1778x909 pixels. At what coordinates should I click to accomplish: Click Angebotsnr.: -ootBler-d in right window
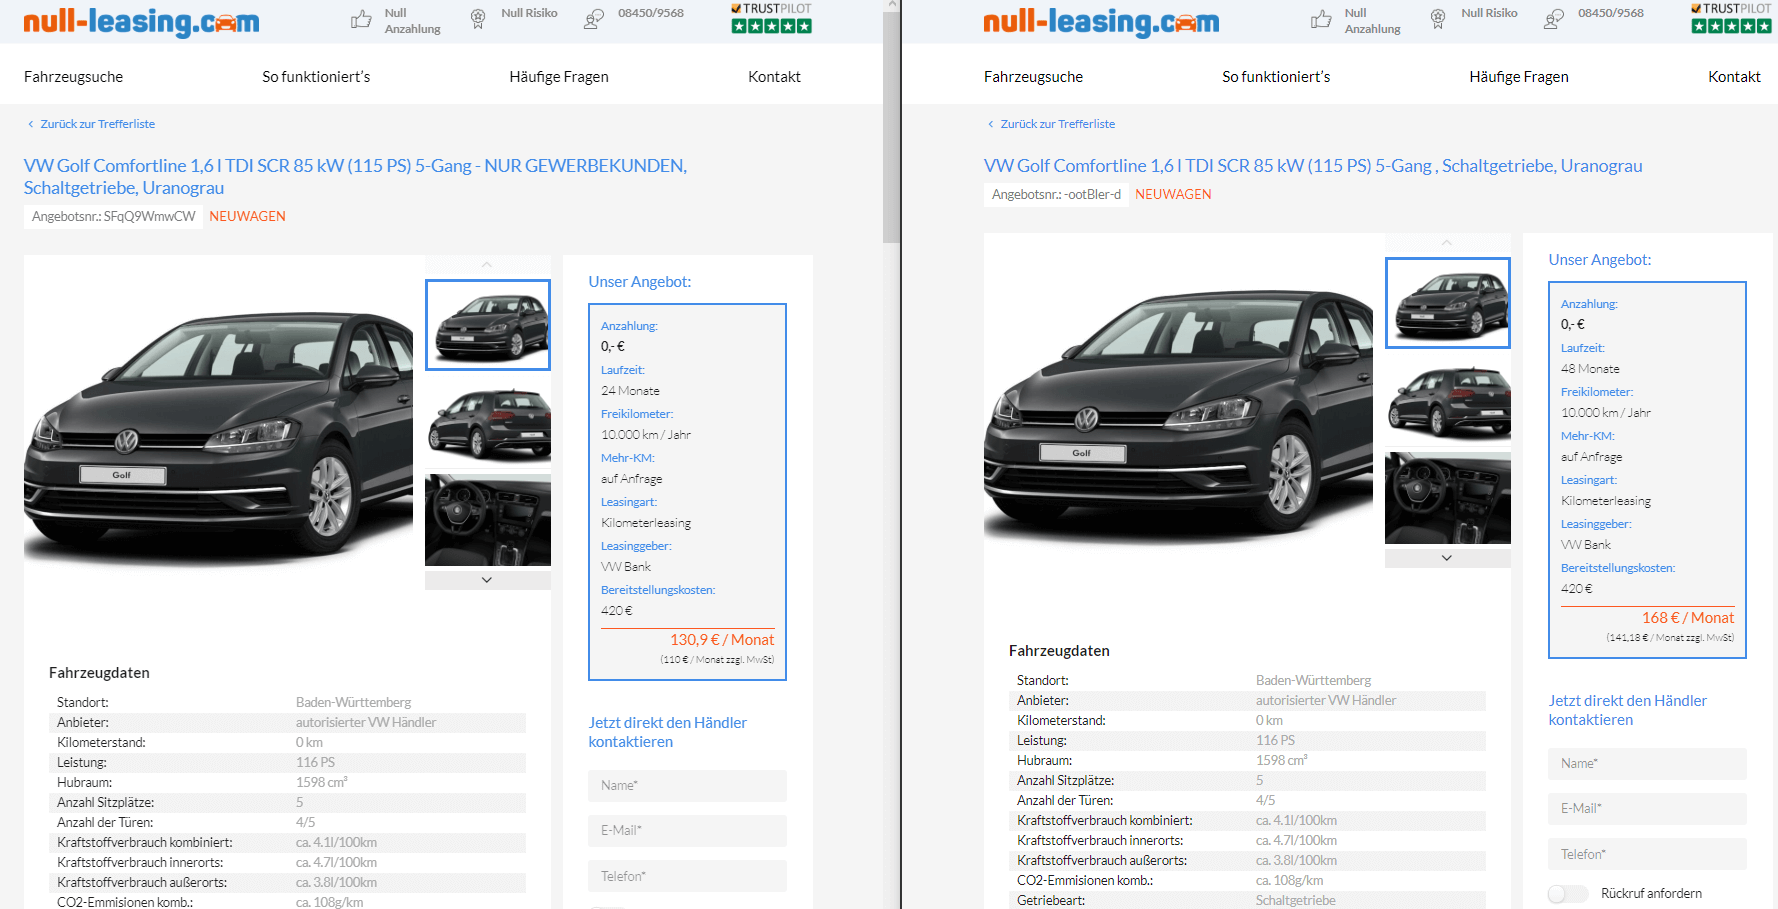1056,194
